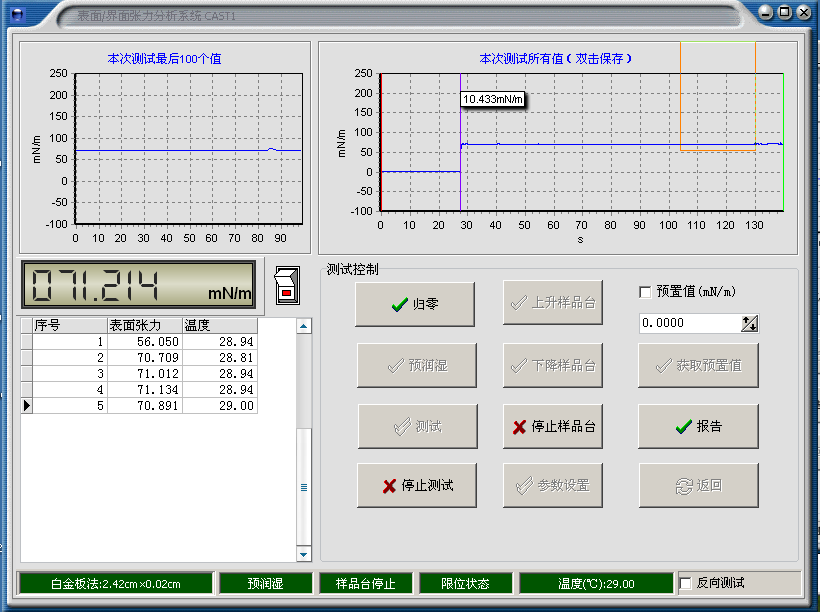Click the 本次测试所有值 chart title
This screenshot has width=820, height=612.
pyautogui.click(x=555, y=59)
